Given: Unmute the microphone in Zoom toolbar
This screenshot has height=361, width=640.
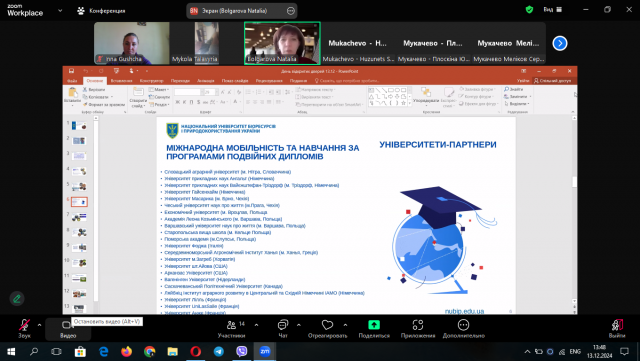Looking at the screenshot, I should pyautogui.click(x=24, y=325).
